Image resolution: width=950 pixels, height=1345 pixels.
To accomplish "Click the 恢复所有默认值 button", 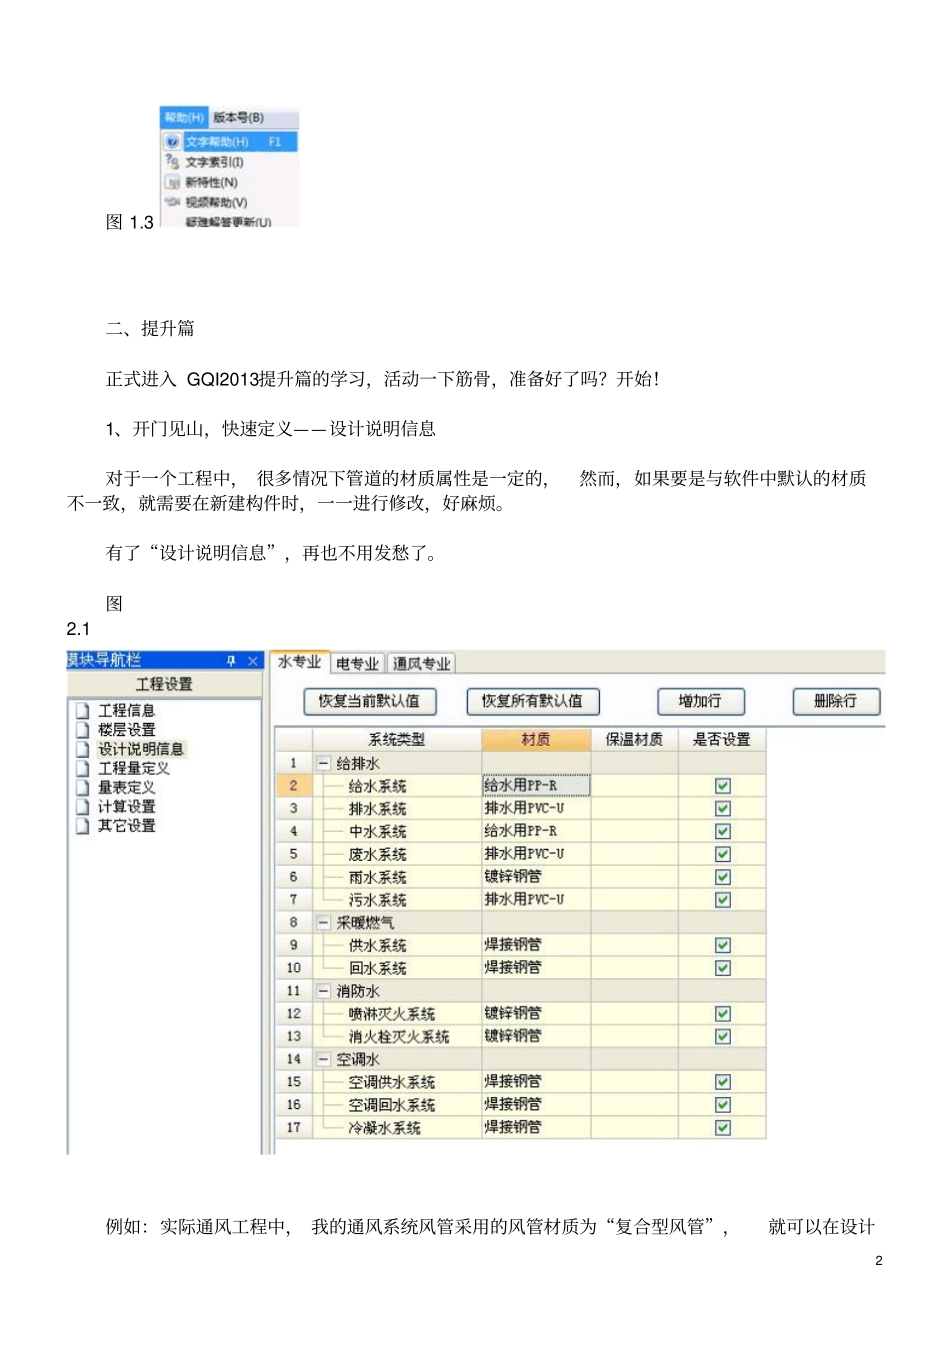I will tap(532, 701).
